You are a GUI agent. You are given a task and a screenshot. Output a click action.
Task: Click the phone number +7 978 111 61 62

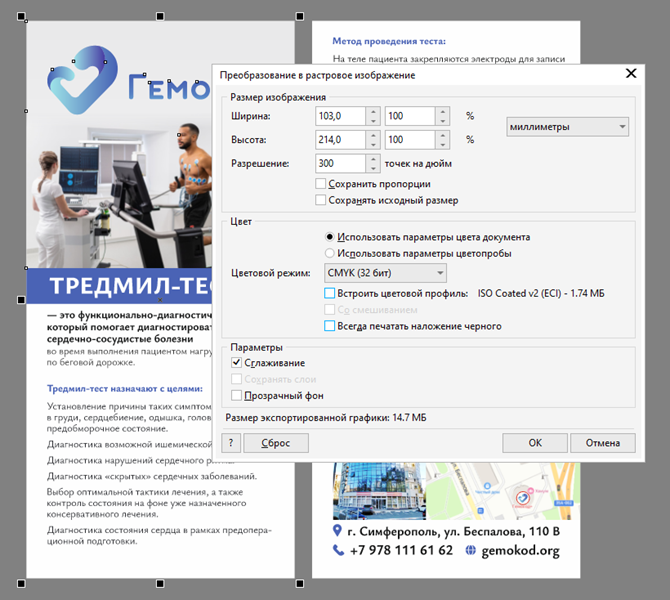[x=401, y=550]
